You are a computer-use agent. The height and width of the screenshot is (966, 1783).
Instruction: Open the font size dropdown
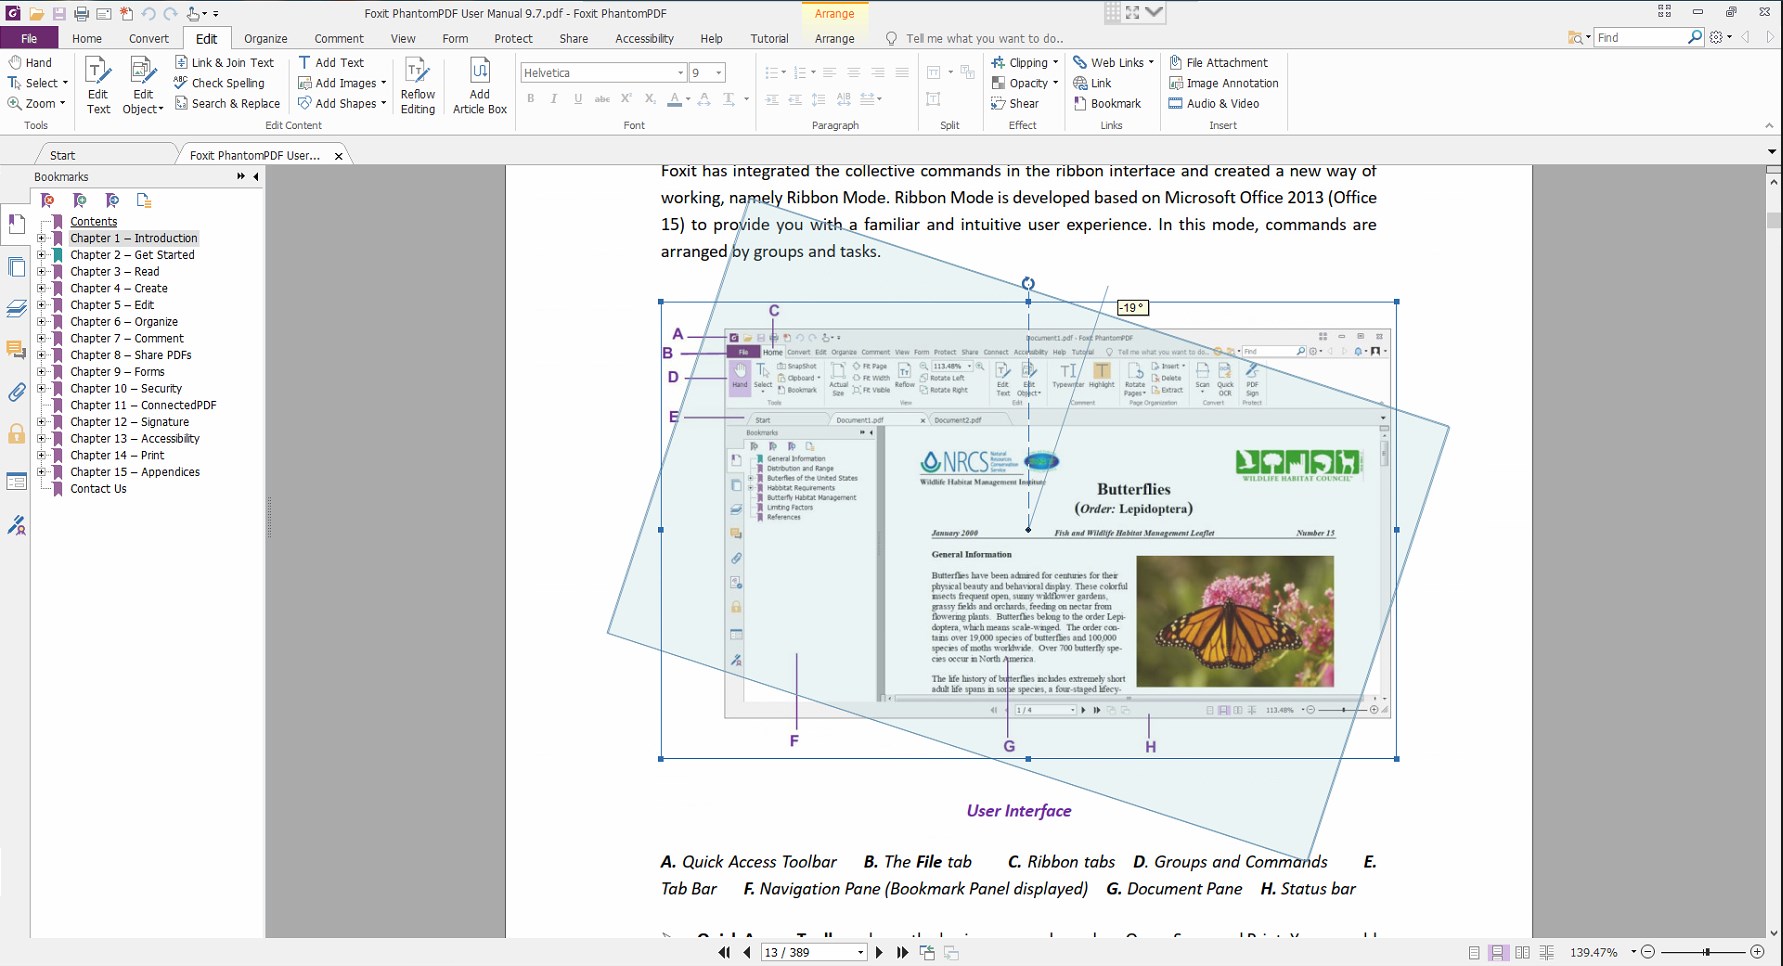718,73
